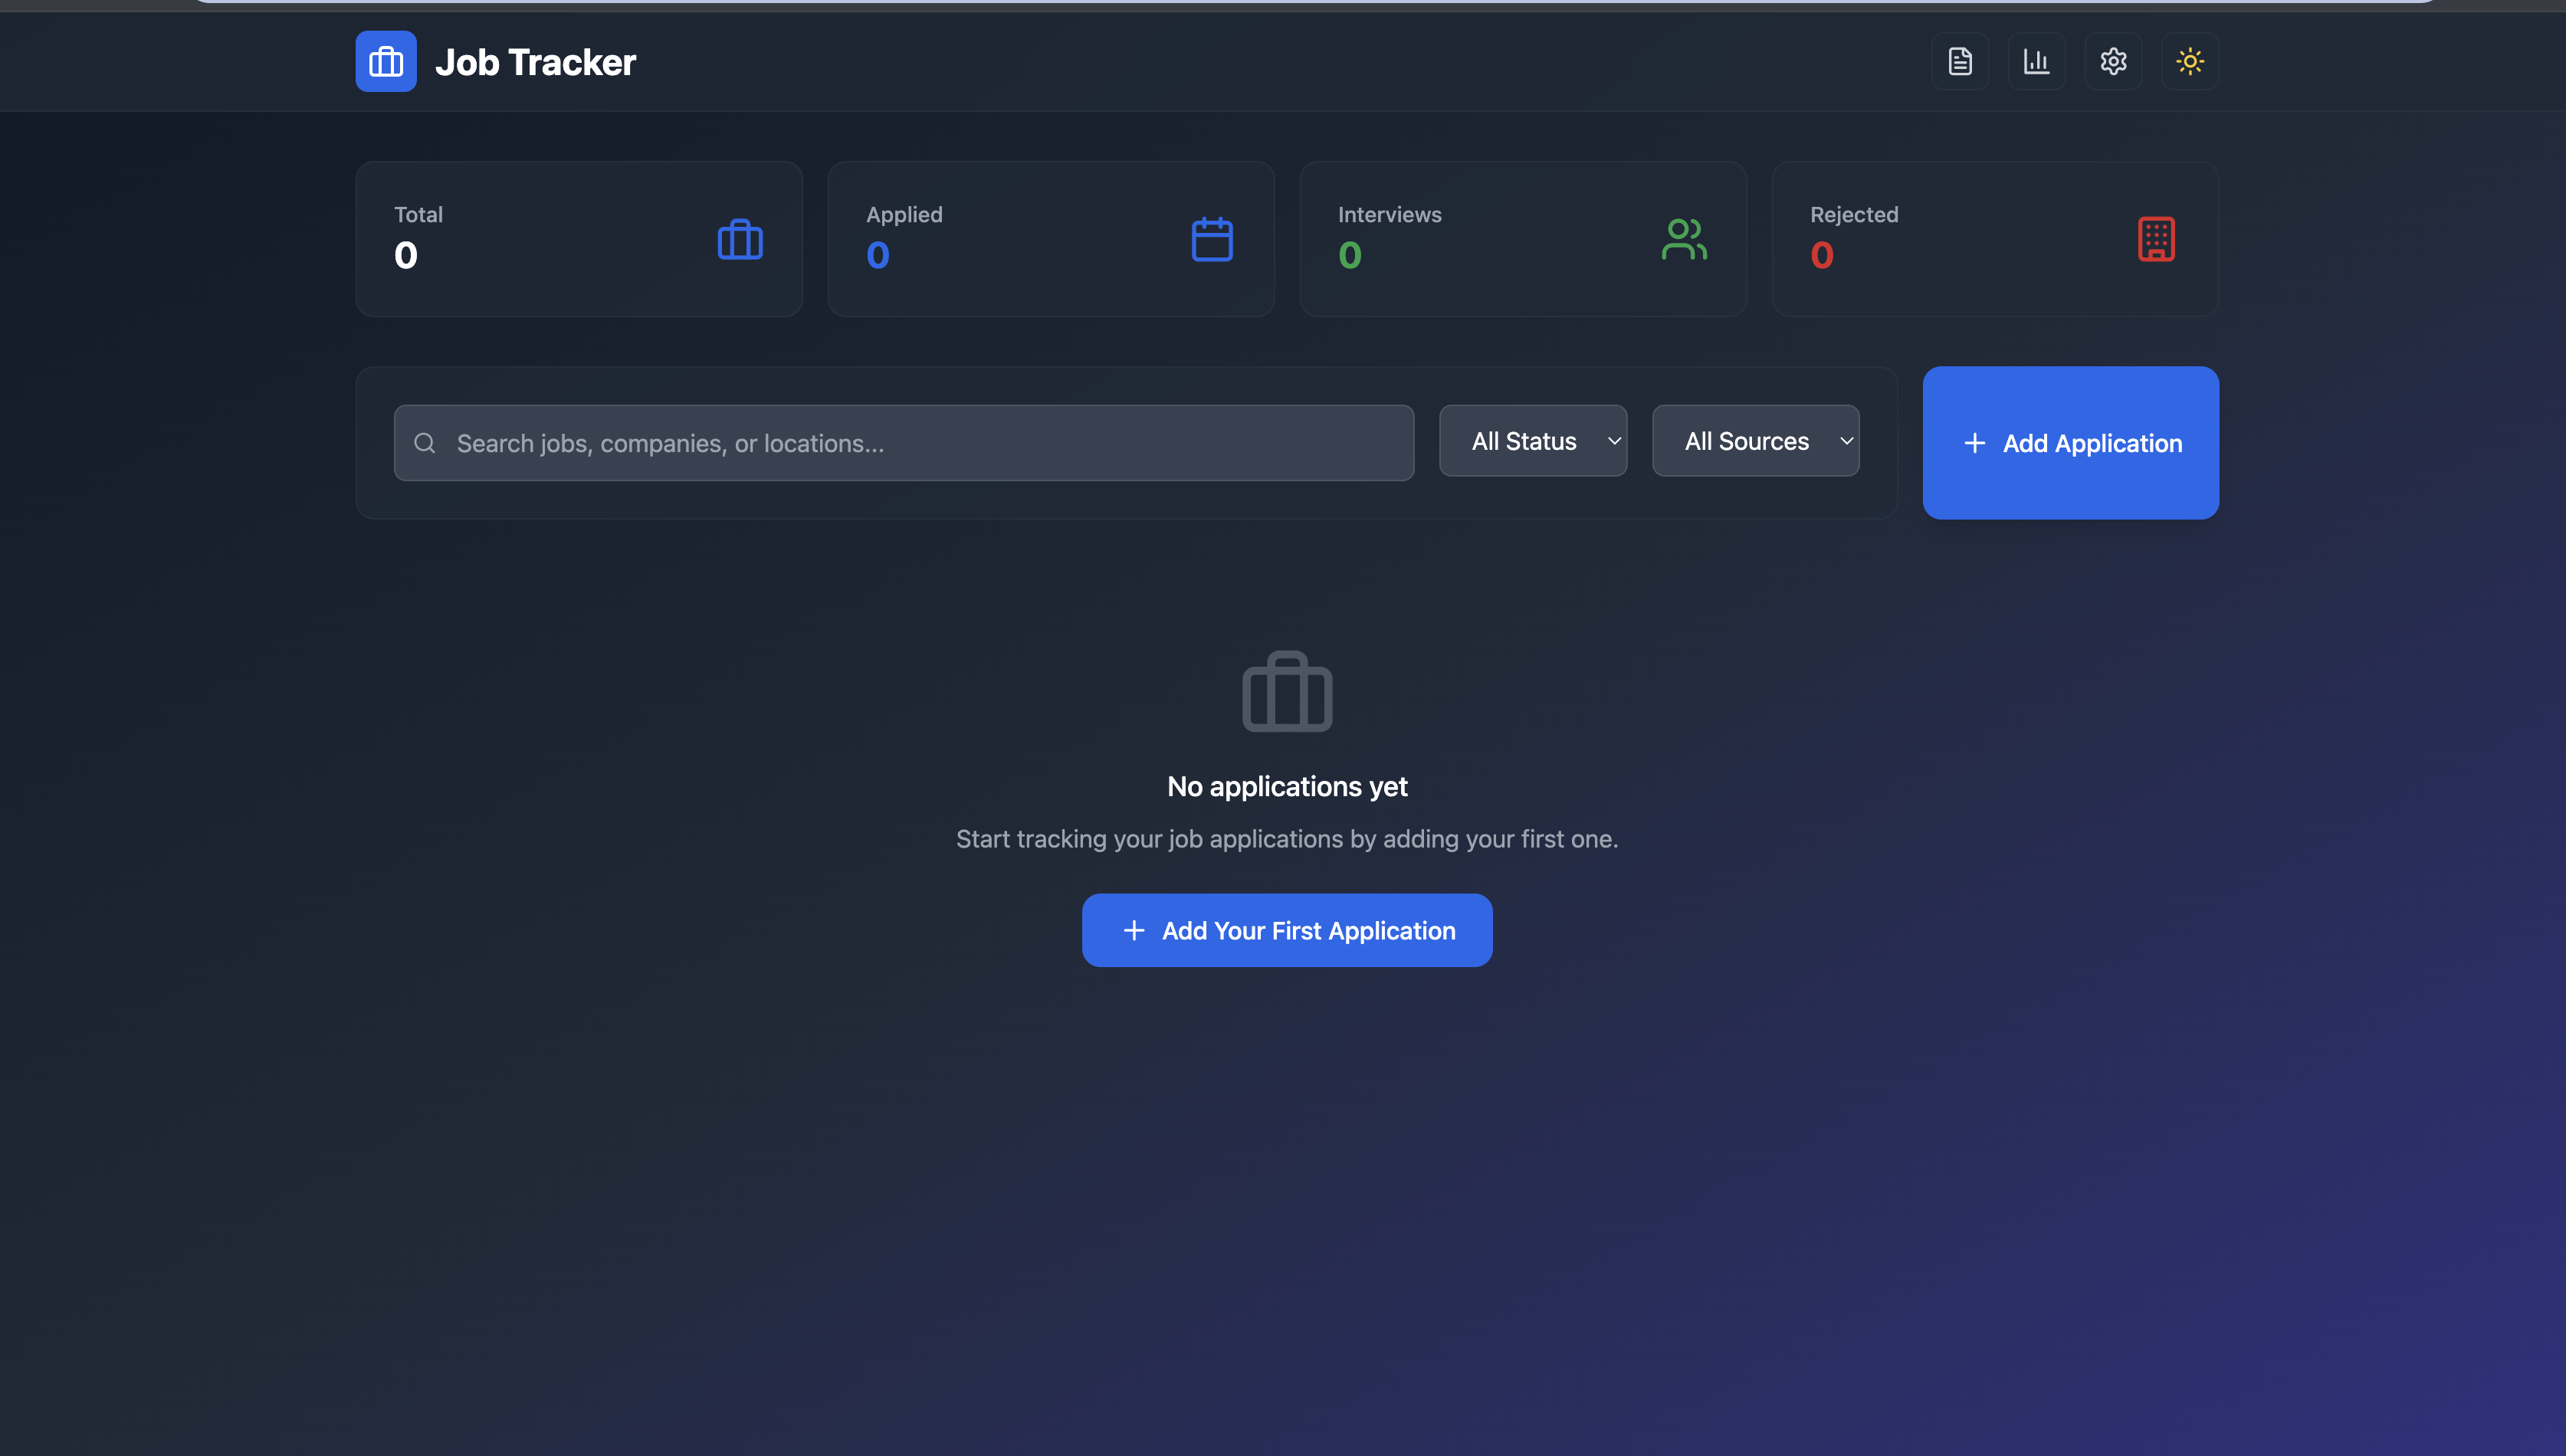Click the Job Tracker briefcase logo
2566x1456 pixels.
click(x=386, y=62)
